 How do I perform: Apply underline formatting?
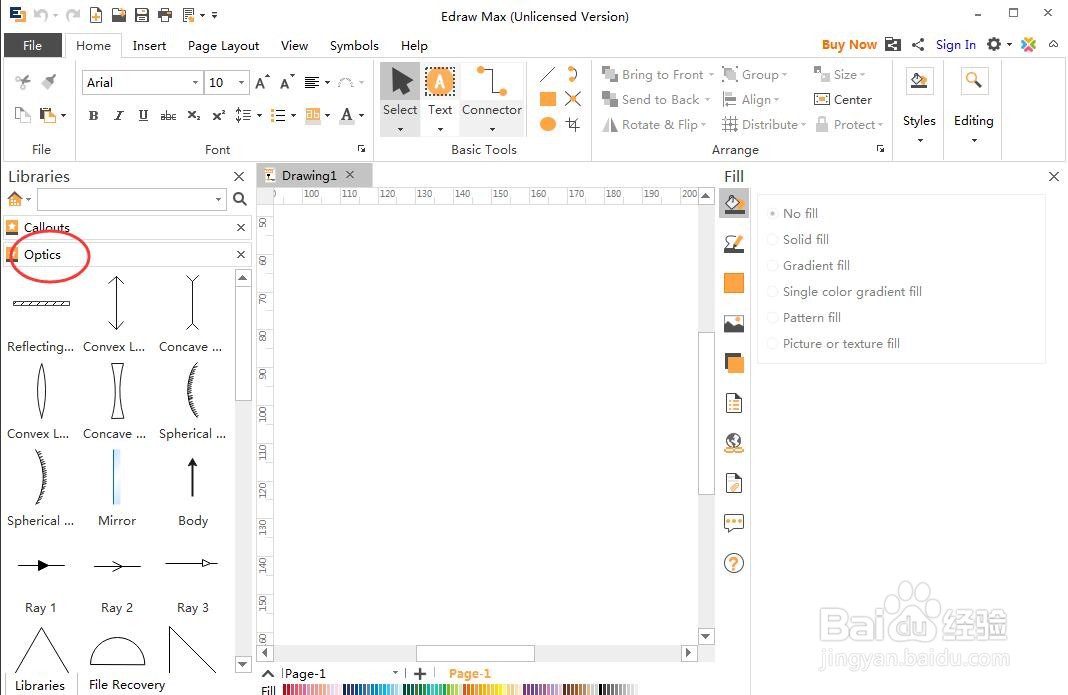pyautogui.click(x=143, y=115)
